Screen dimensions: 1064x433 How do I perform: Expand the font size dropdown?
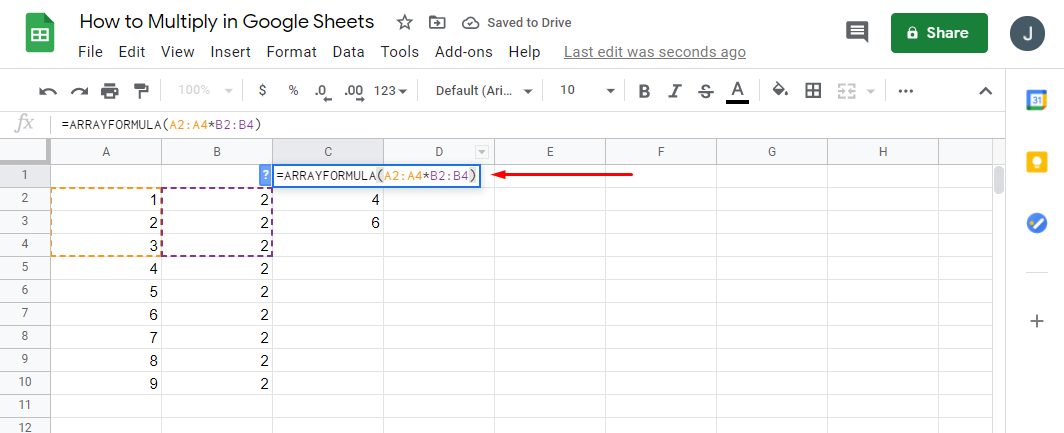tap(587, 91)
